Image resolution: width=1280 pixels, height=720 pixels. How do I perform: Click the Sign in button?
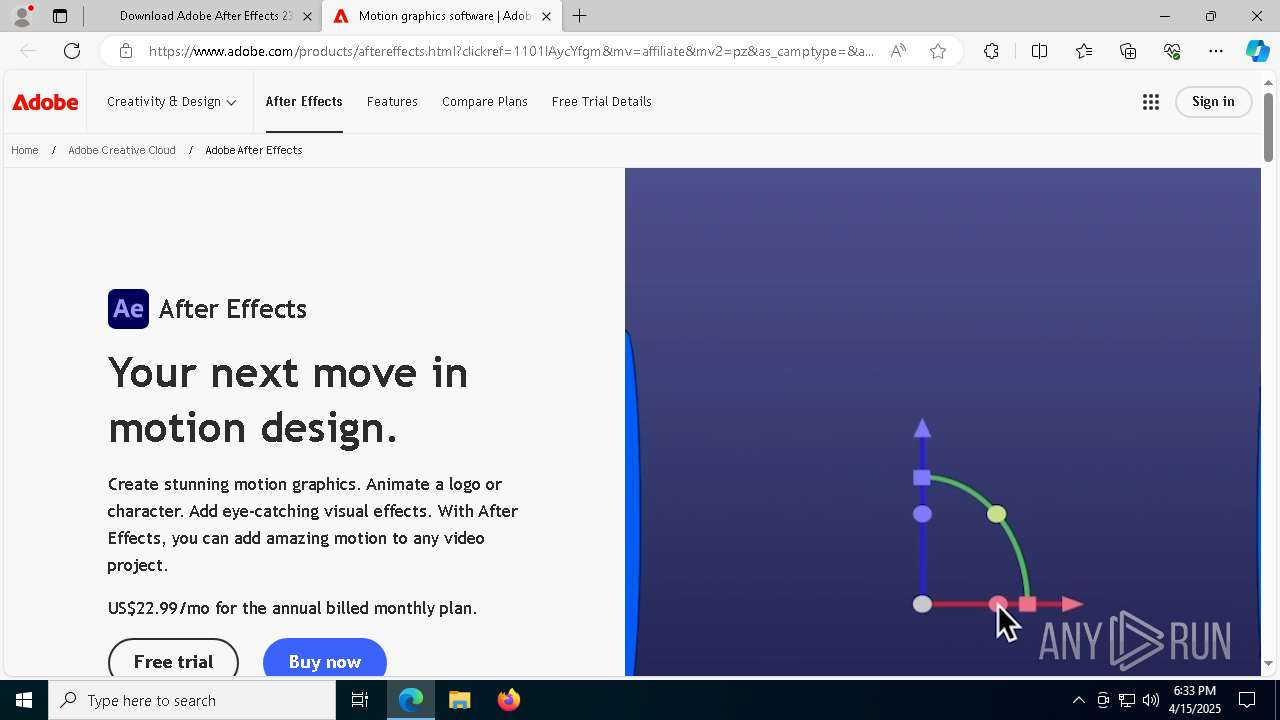point(1213,102)
